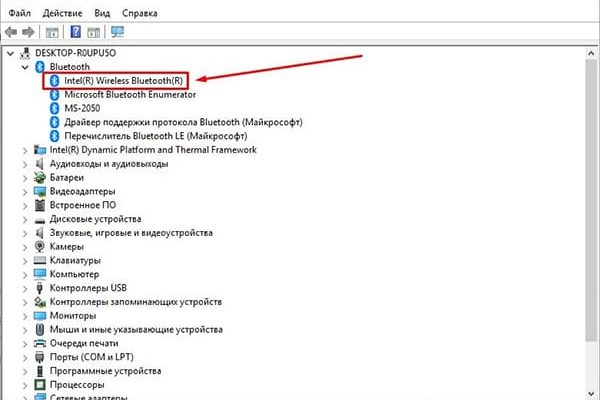Expand the Аудиовходы и аудиовыходы category
600x400 pixels.
tap(25, 164)
